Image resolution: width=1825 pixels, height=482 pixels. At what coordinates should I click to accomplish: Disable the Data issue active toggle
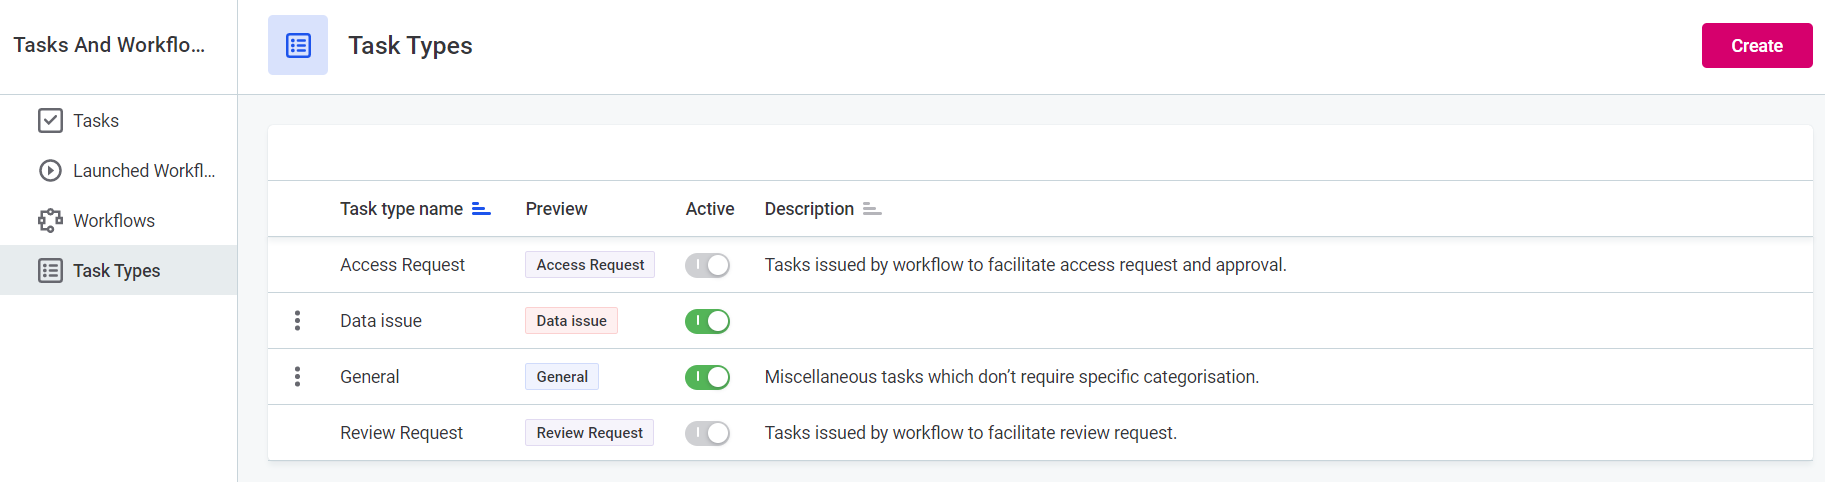pyautogui.click(x=707, y=321)
